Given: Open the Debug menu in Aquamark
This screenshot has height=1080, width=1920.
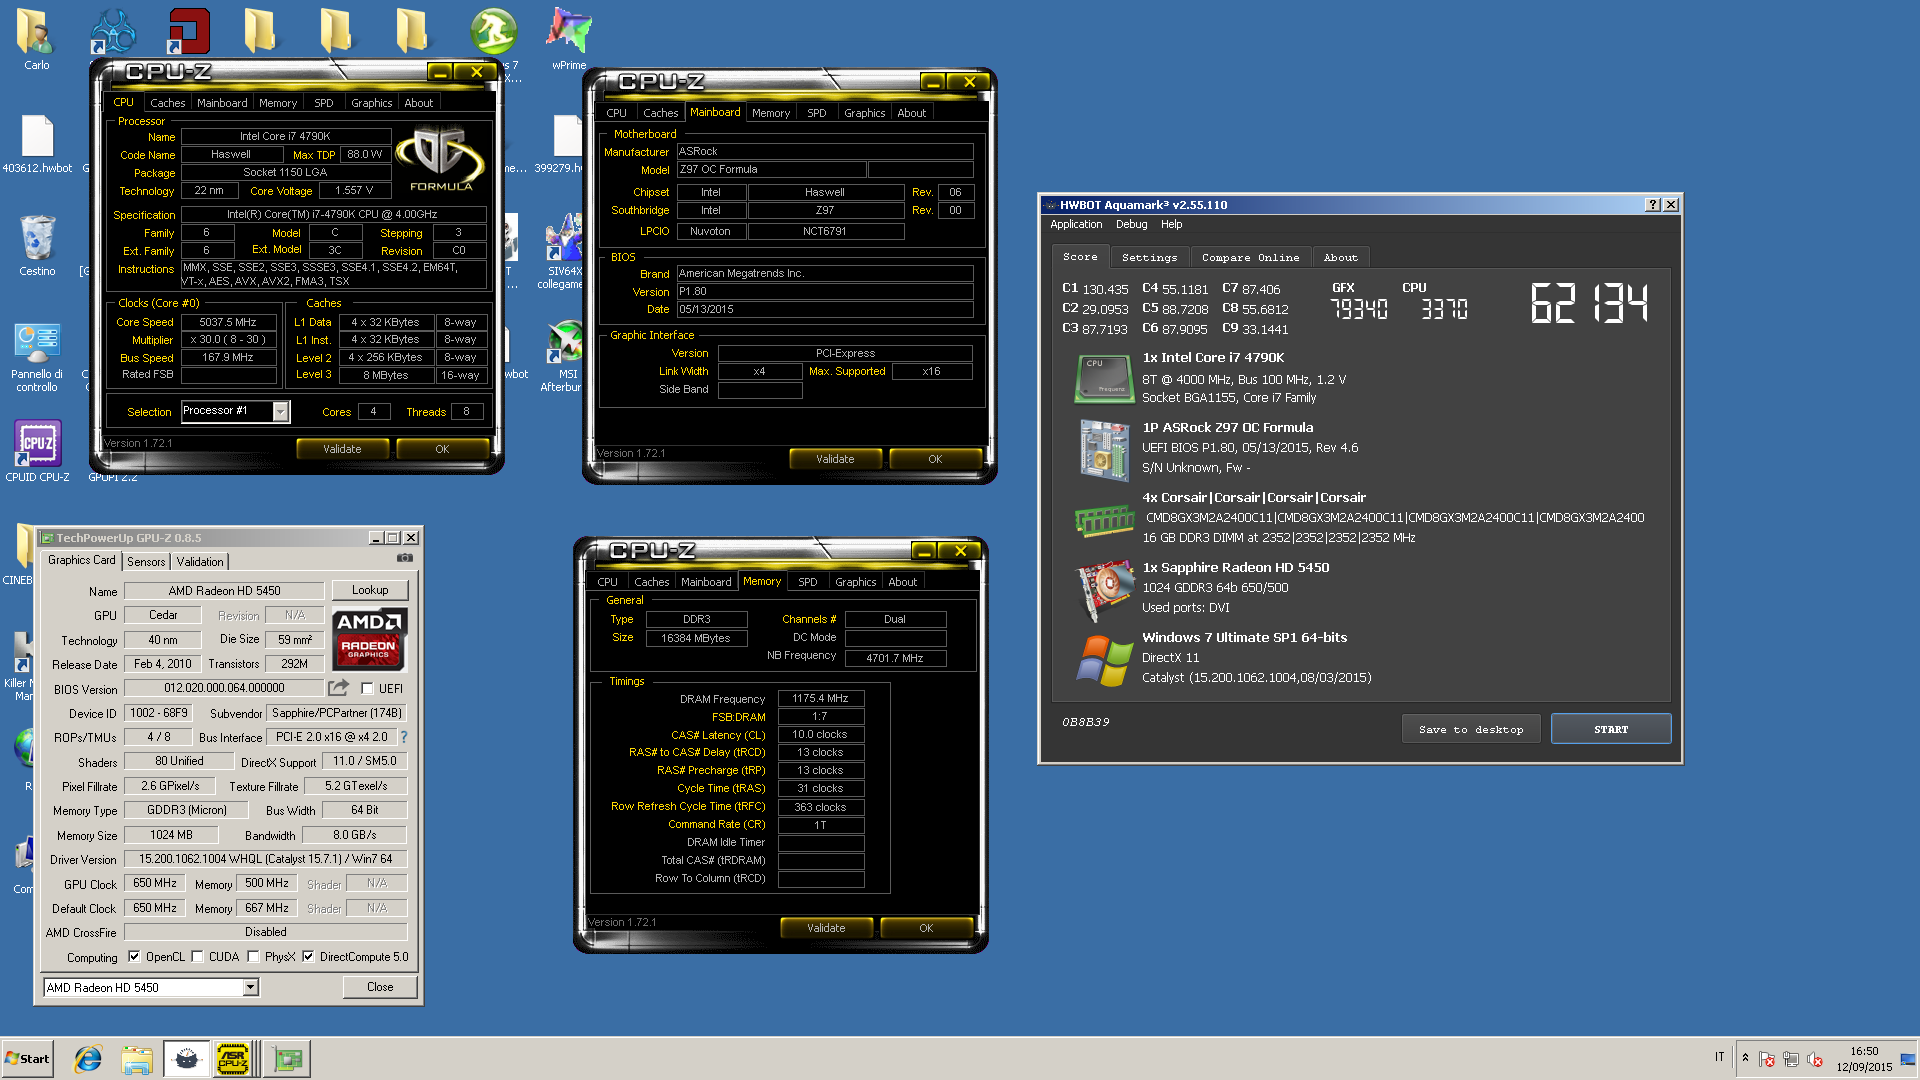Looking at the screenshot, I should pos(1131,224).
